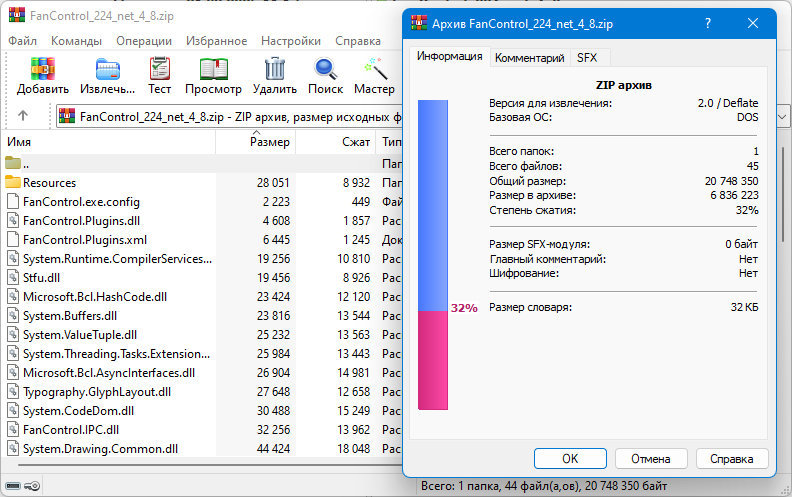Click the Отмена button
792x497 pixels.
pos(651,459)
